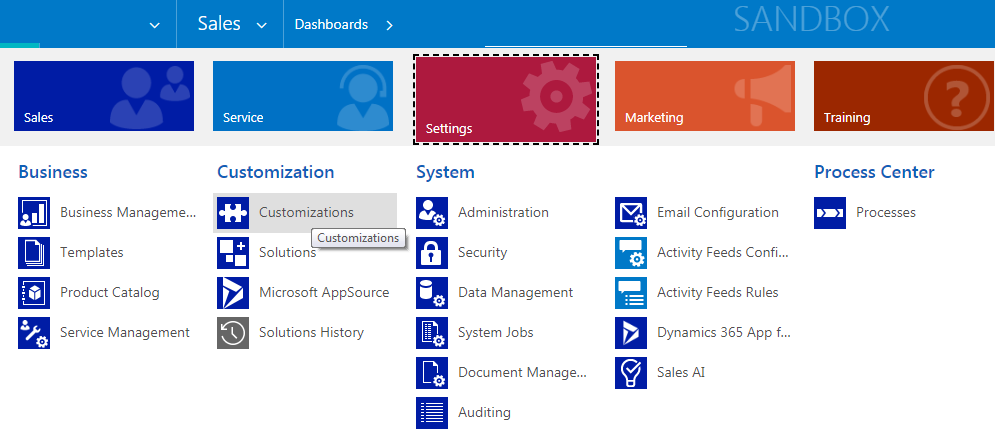Open the Data Management database icon
The image size is (995, 439).
pos(432,293)
